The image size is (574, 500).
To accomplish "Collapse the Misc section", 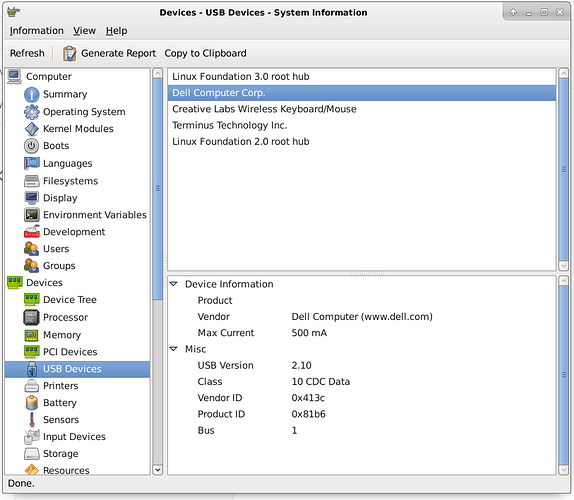I will pos(174,349).
